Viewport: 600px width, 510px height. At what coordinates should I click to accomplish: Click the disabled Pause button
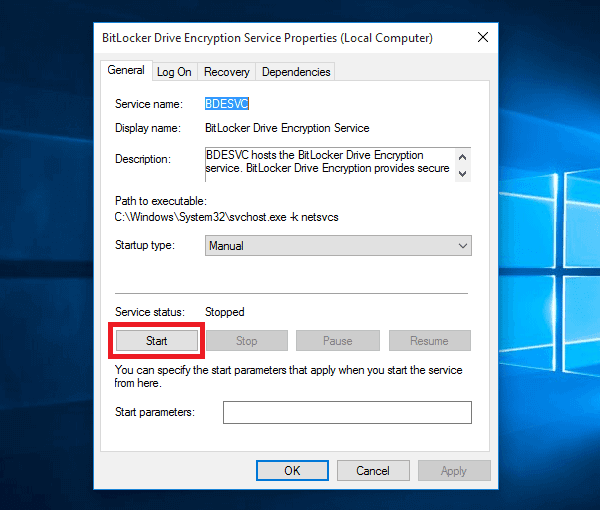click(338, 341)
